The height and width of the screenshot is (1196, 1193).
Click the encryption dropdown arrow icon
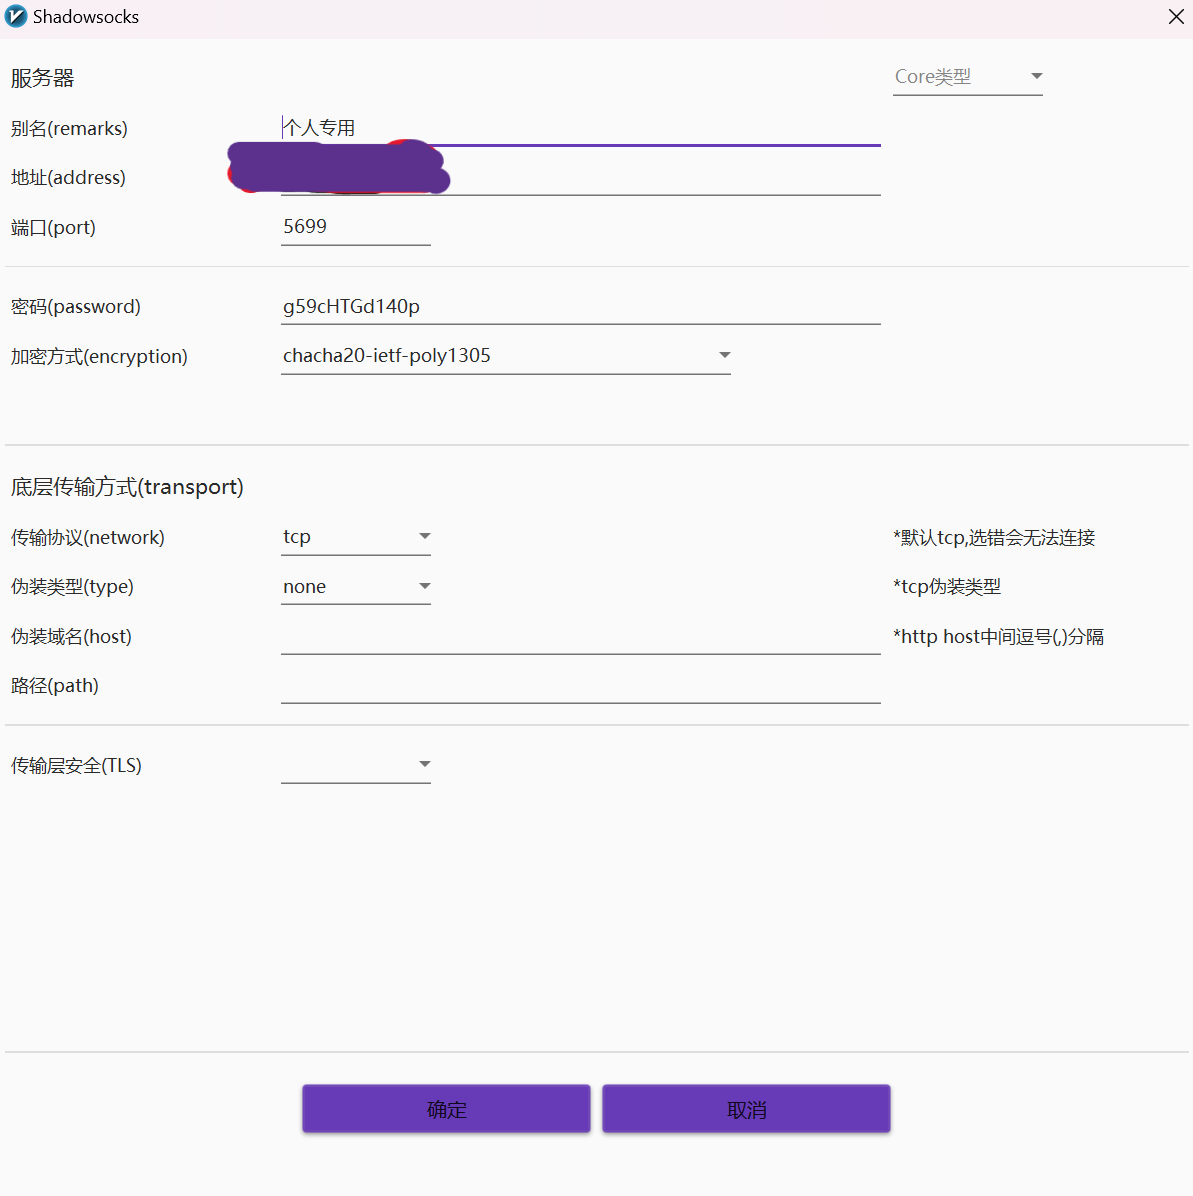point(725,356)
